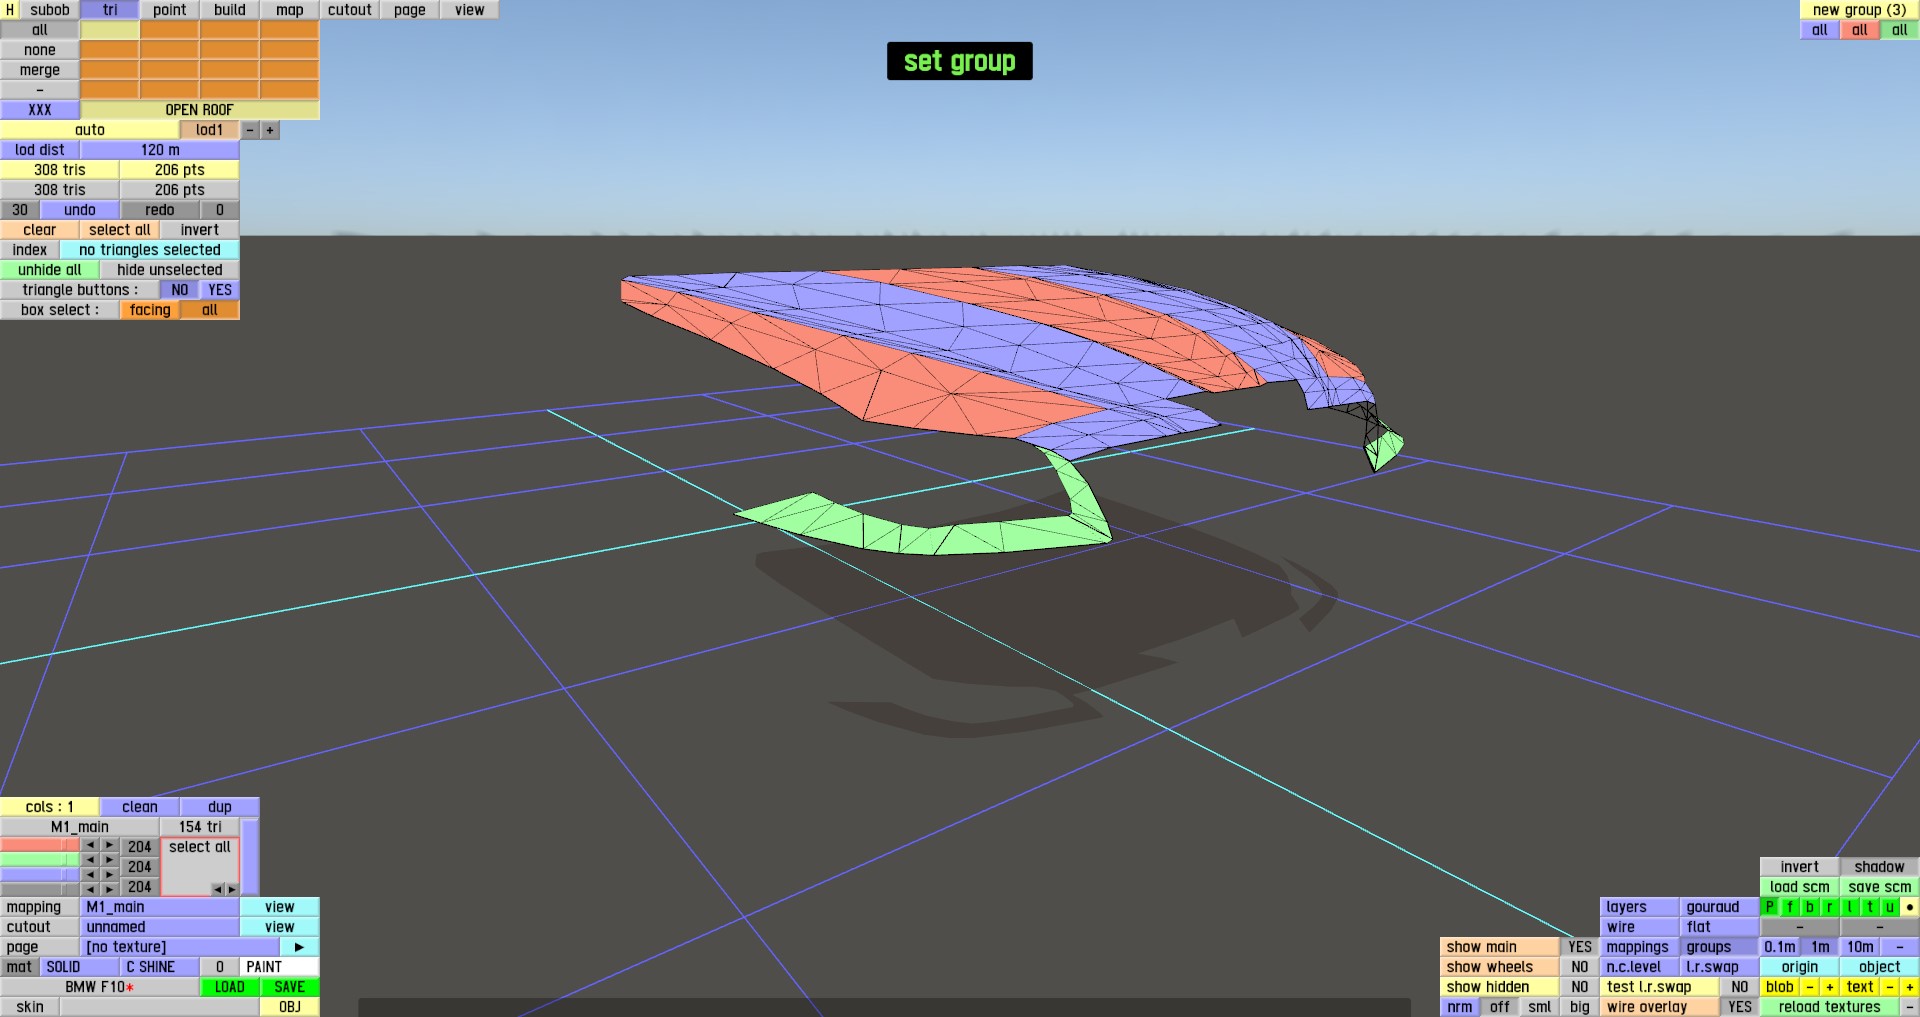Click right arrow on the green colour row
The height and width of the screenshot is (1017, 1920).
pyautogui.click(x=110, y=860)
